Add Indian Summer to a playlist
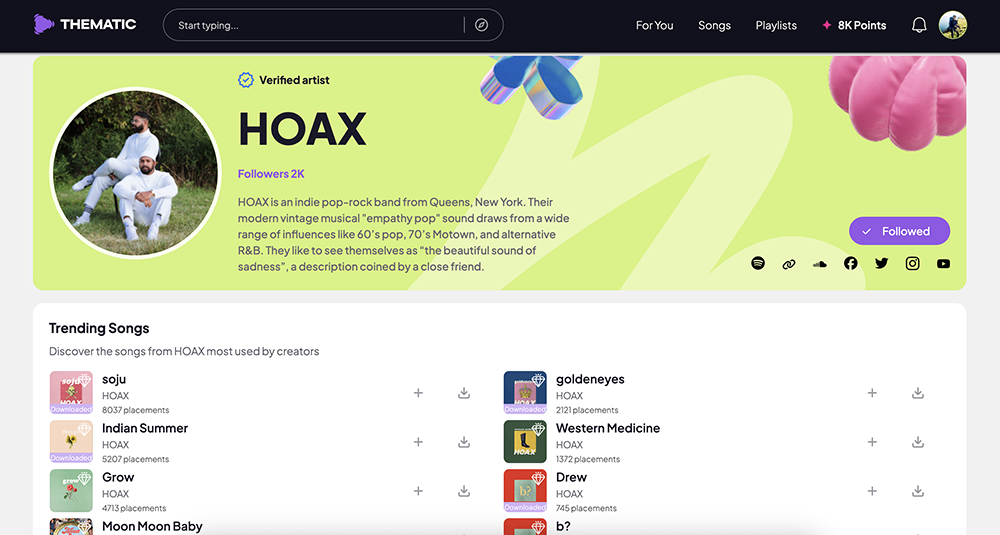Screen dimensions: 1000x535 418,442
